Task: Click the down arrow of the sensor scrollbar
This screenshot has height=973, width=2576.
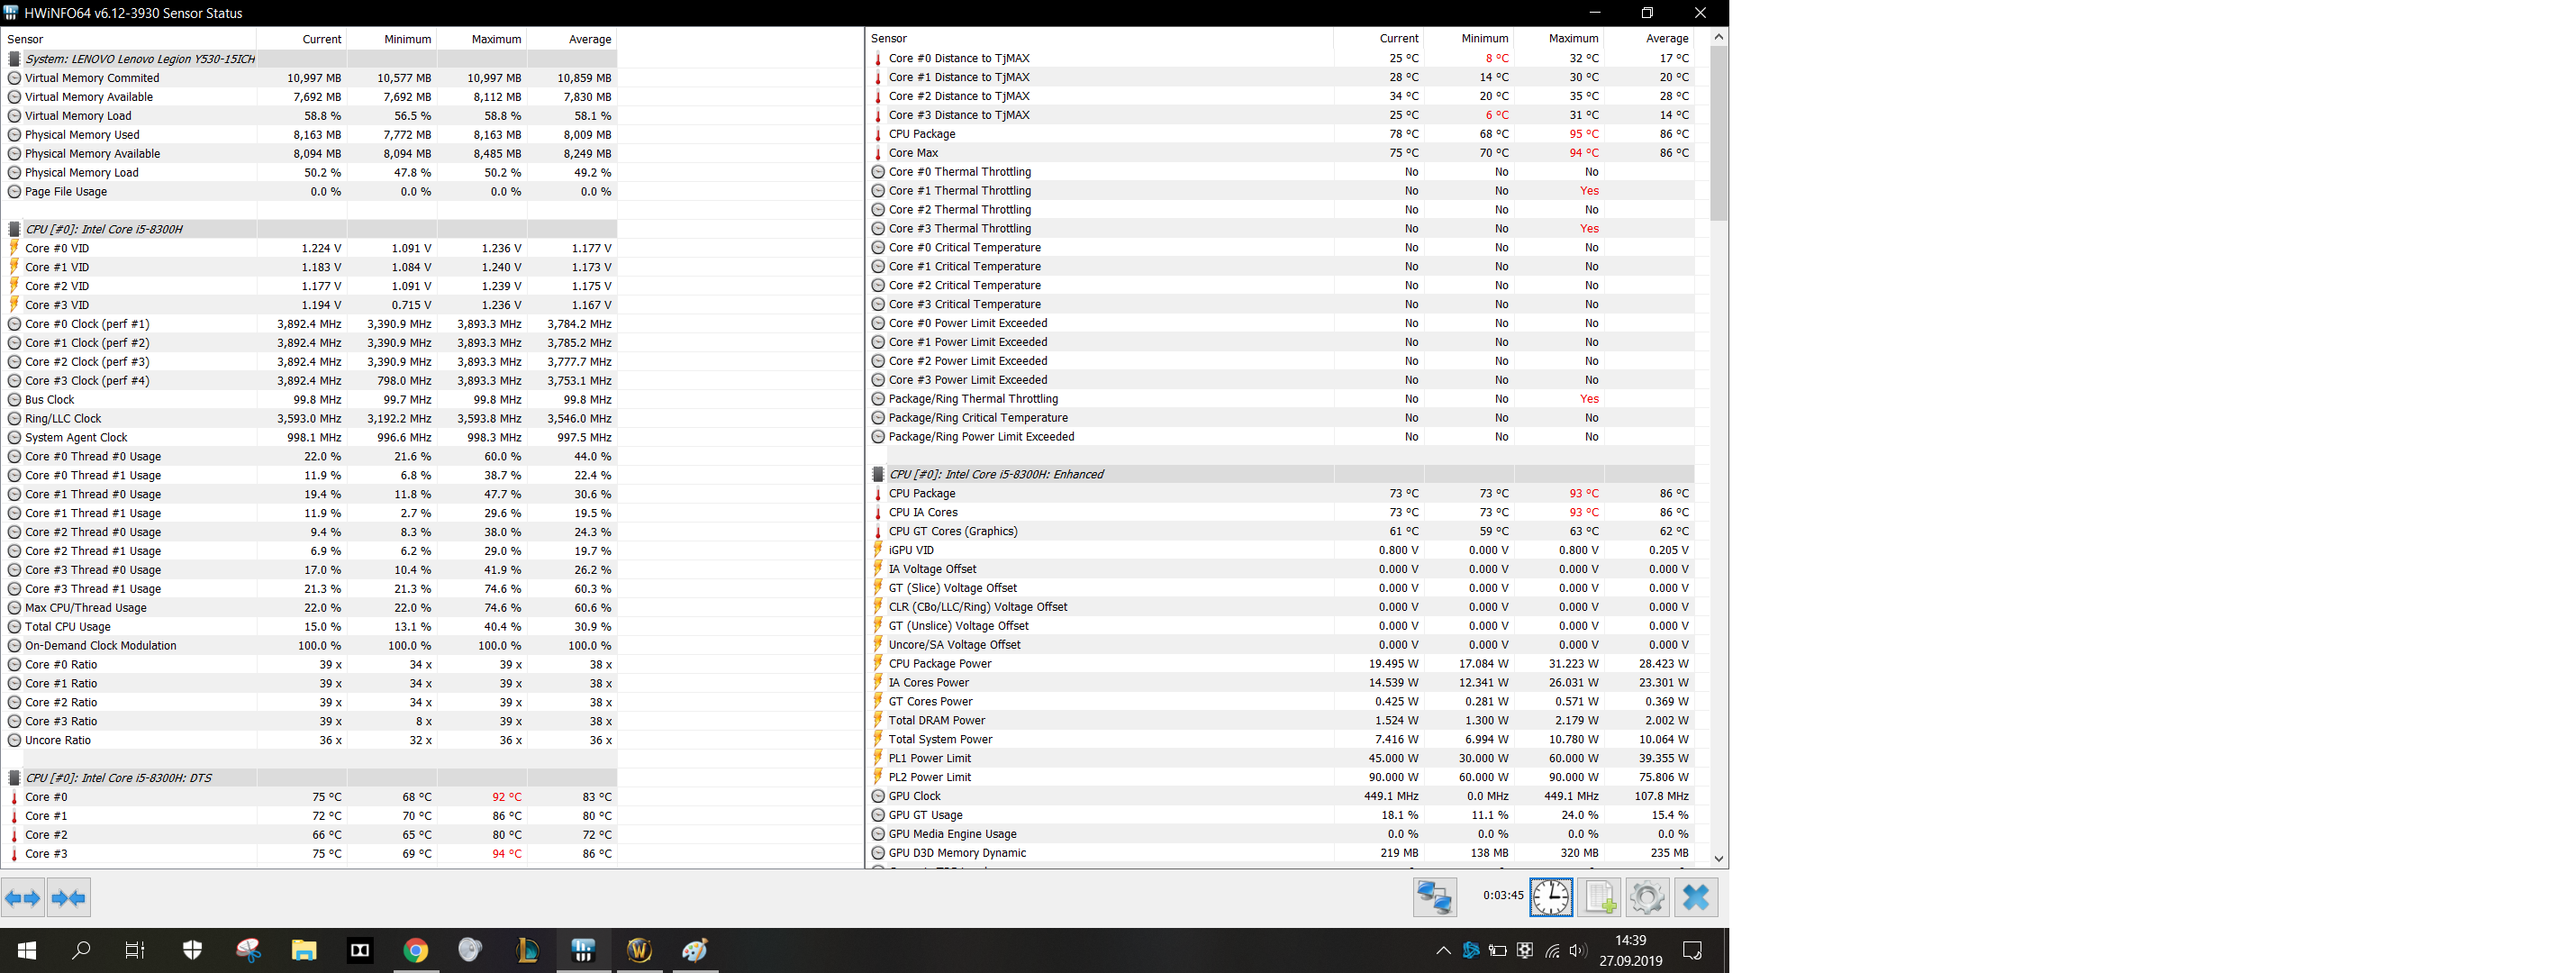Action: (1719, 858)
